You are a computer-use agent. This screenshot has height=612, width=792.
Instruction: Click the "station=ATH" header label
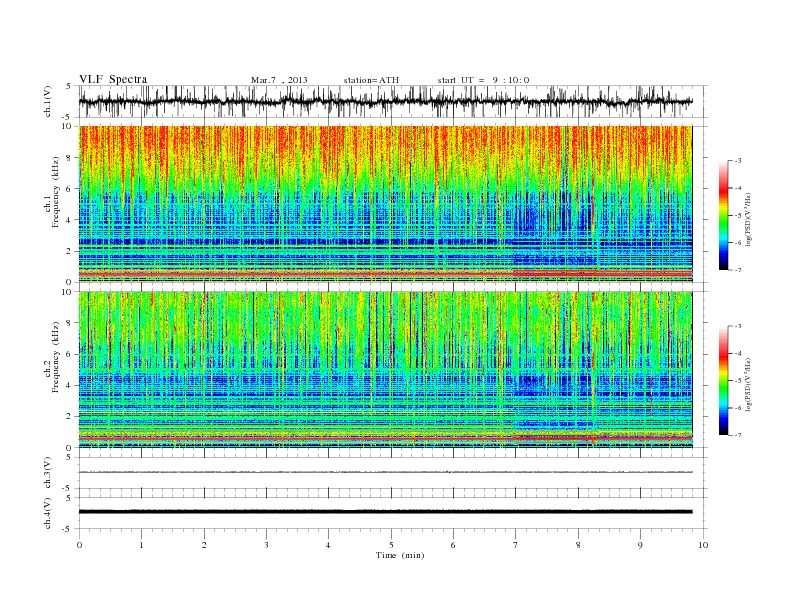[x=371, y=80]
